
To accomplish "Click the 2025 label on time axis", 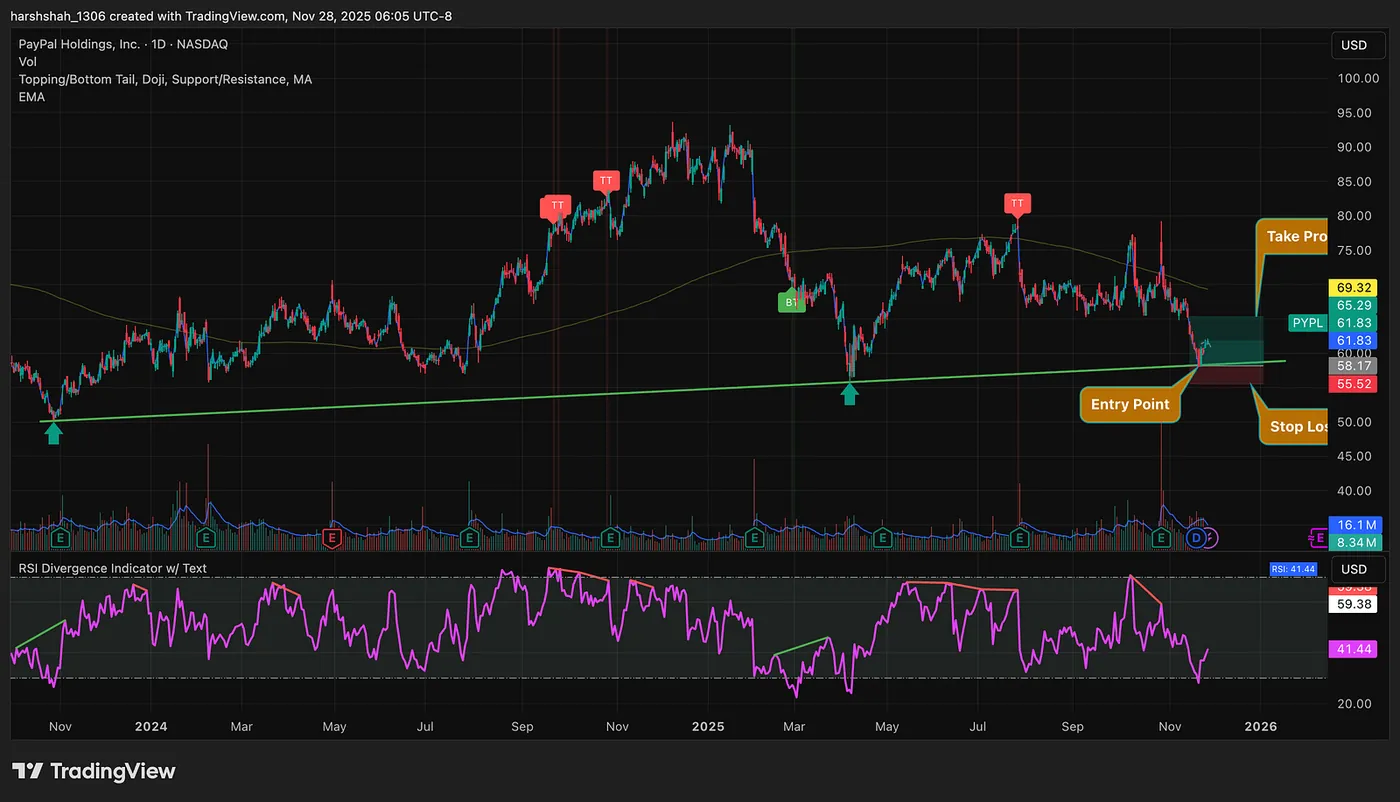I will pos(707,726).
